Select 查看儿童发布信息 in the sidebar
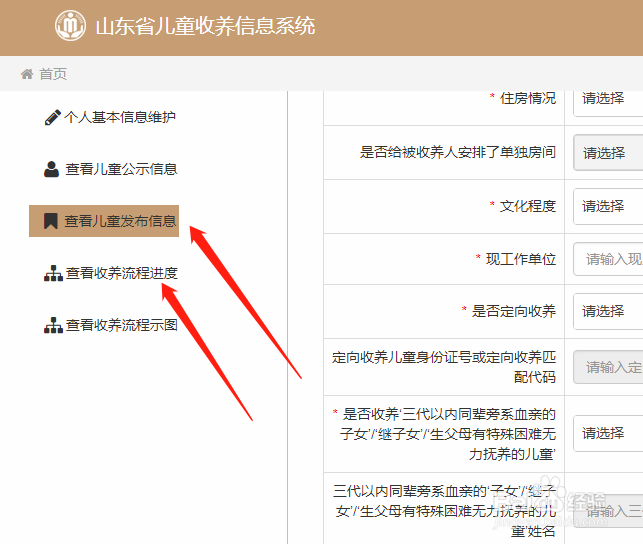Image resolution: width=643 pixels, height=544 pixels. (104, 221)
